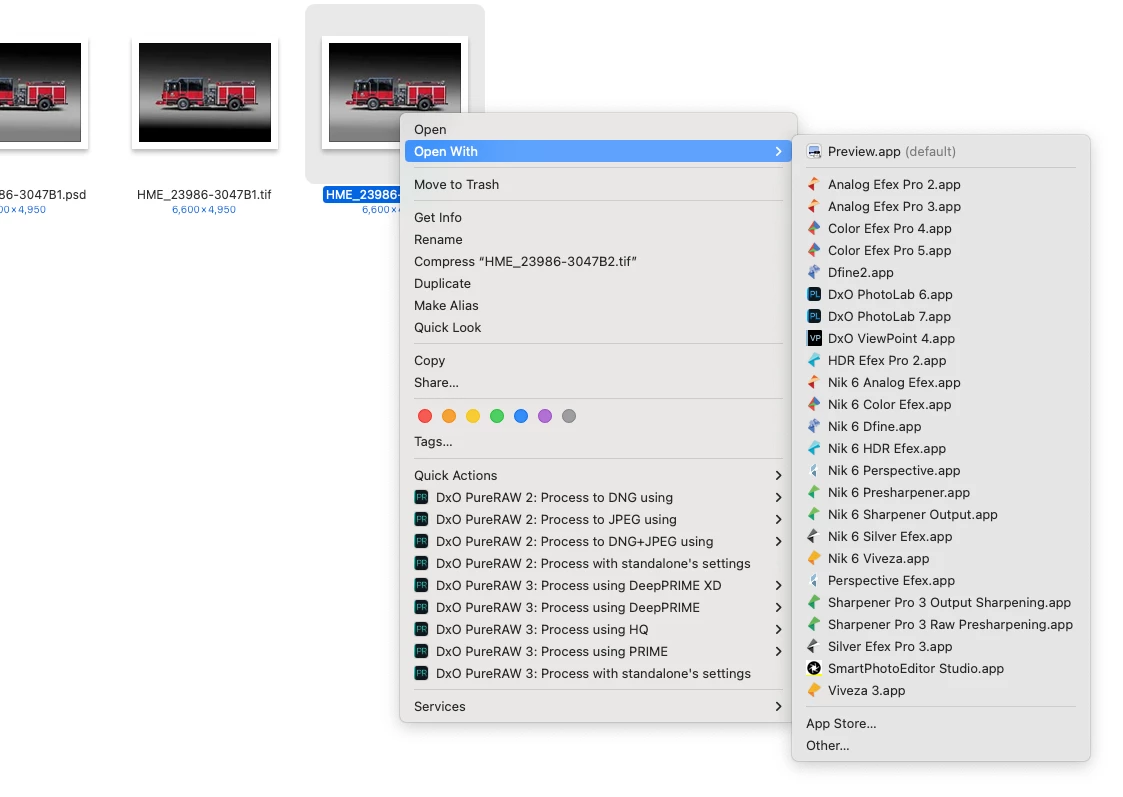1123x797 pixels.
Task: Select Copy menu item
Action: (x=598, y=360)
